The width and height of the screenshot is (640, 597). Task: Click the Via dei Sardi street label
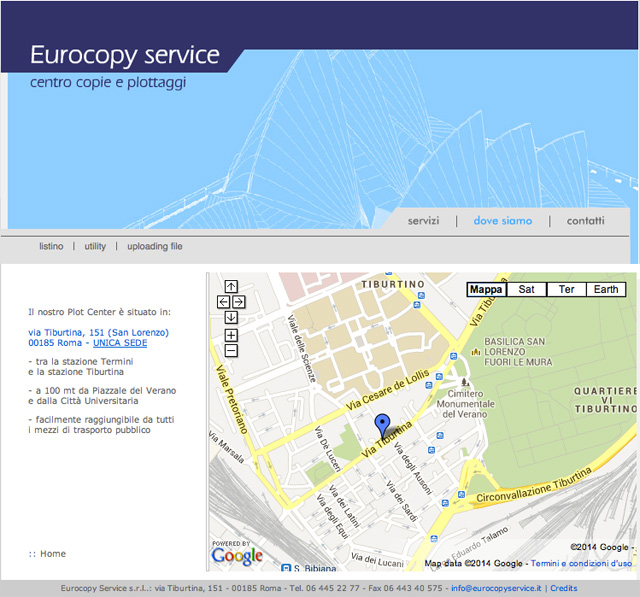402,502
